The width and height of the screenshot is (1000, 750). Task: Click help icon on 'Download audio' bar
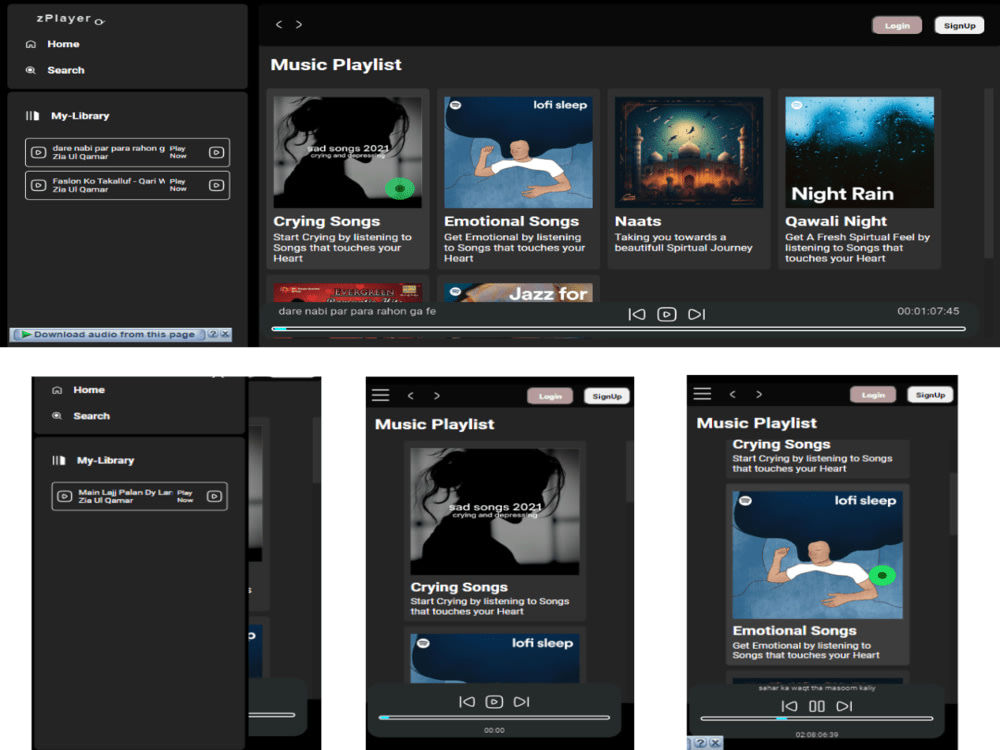coord(212,334)
